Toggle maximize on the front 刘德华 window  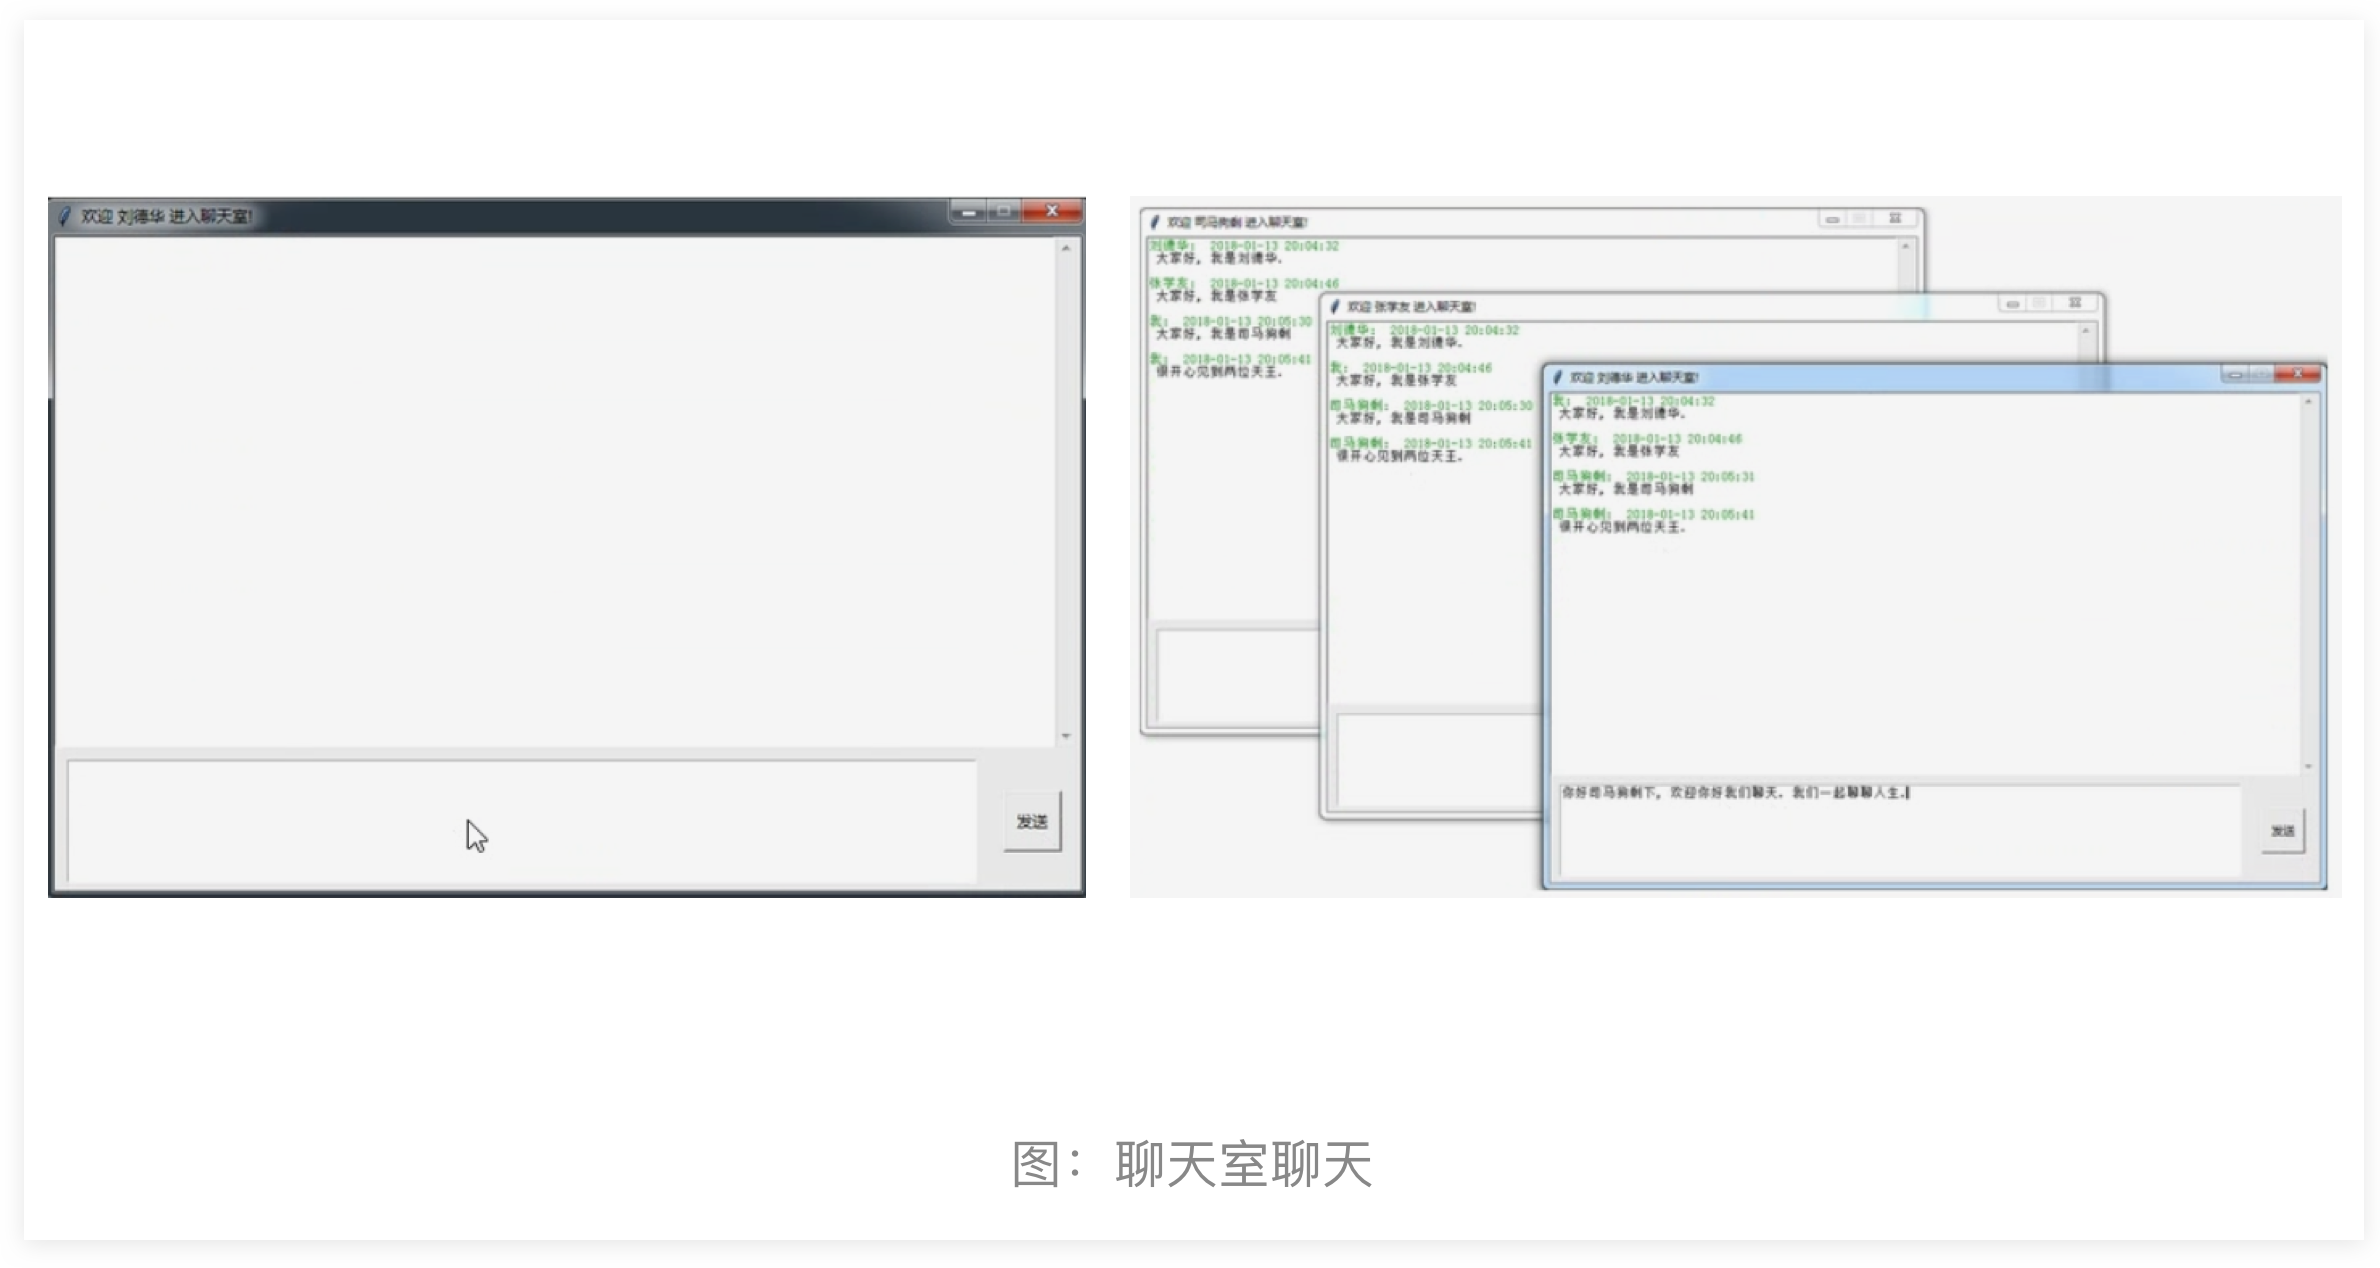(x=2262, y=373)
